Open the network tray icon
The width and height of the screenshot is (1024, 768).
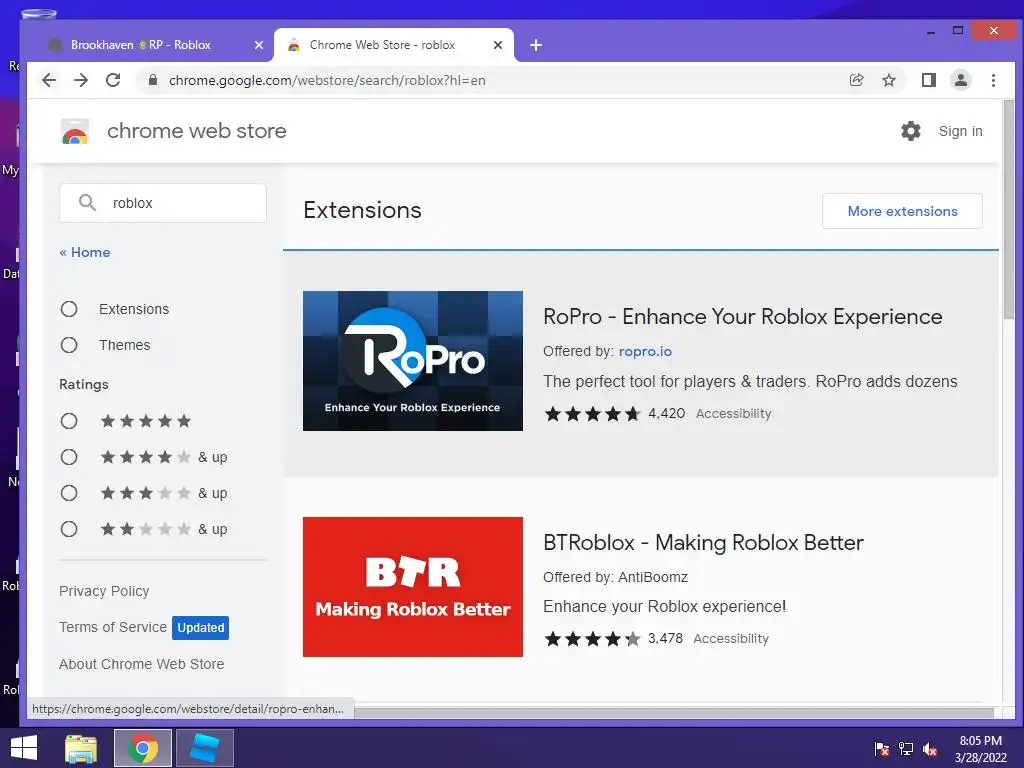point(906,749)
